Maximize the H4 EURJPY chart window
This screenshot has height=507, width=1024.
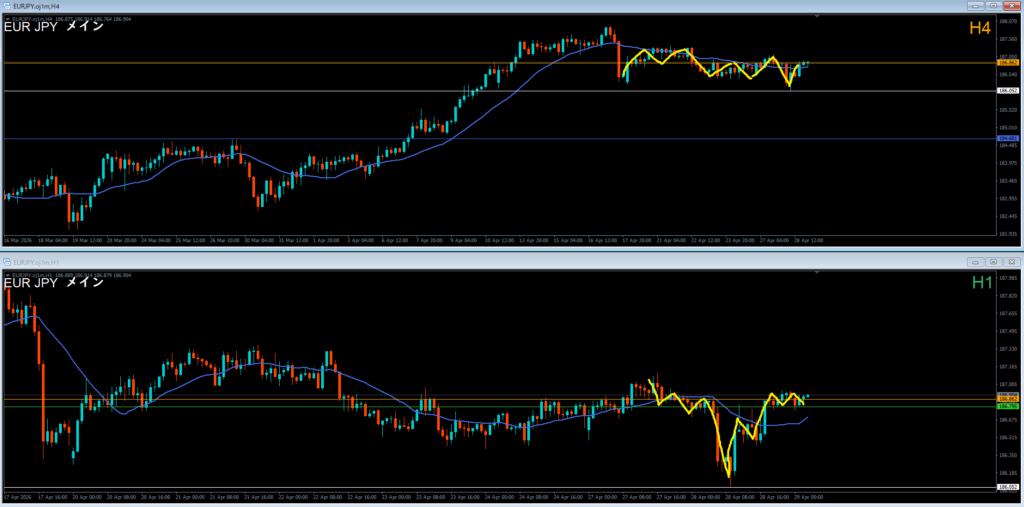[x=993, y=5]
